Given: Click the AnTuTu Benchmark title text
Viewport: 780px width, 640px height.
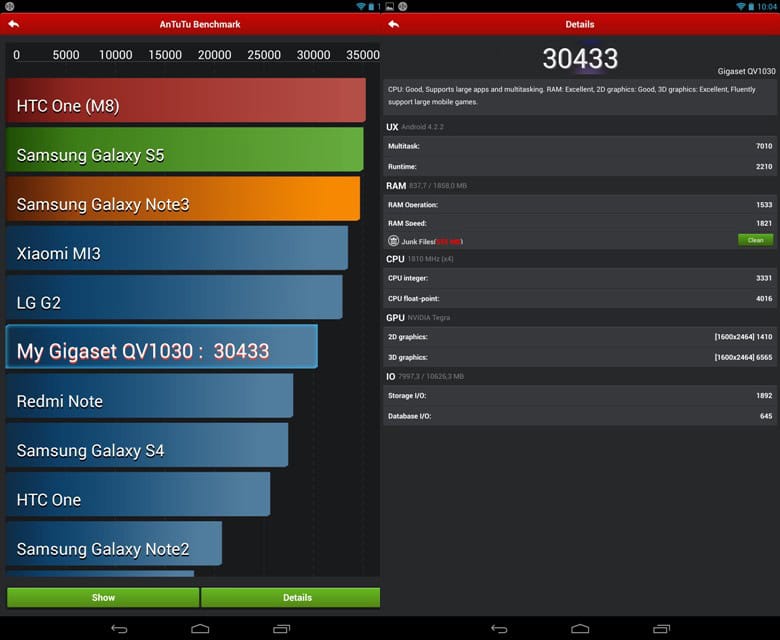Looking at the screenshot, I should click(200, 24).
